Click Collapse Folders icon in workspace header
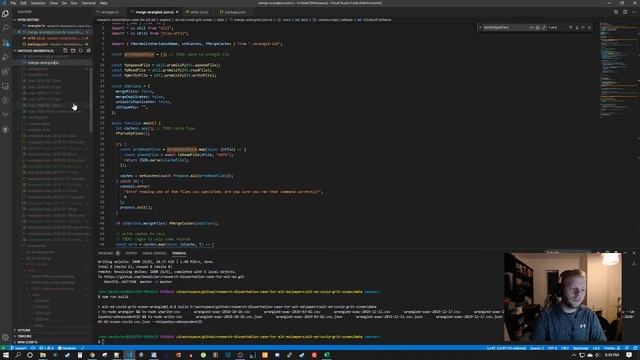 tap(88, 51)
